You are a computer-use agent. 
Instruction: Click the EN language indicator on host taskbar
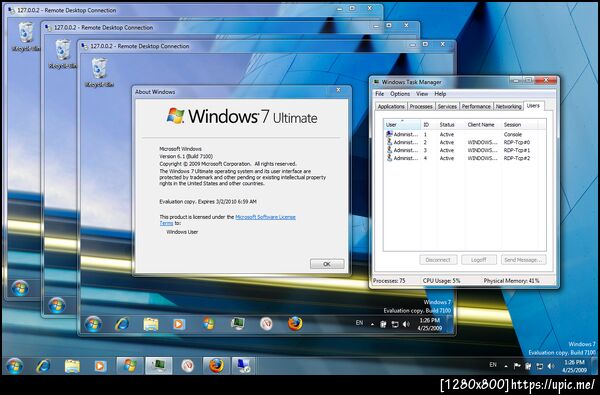coord(493,365)
